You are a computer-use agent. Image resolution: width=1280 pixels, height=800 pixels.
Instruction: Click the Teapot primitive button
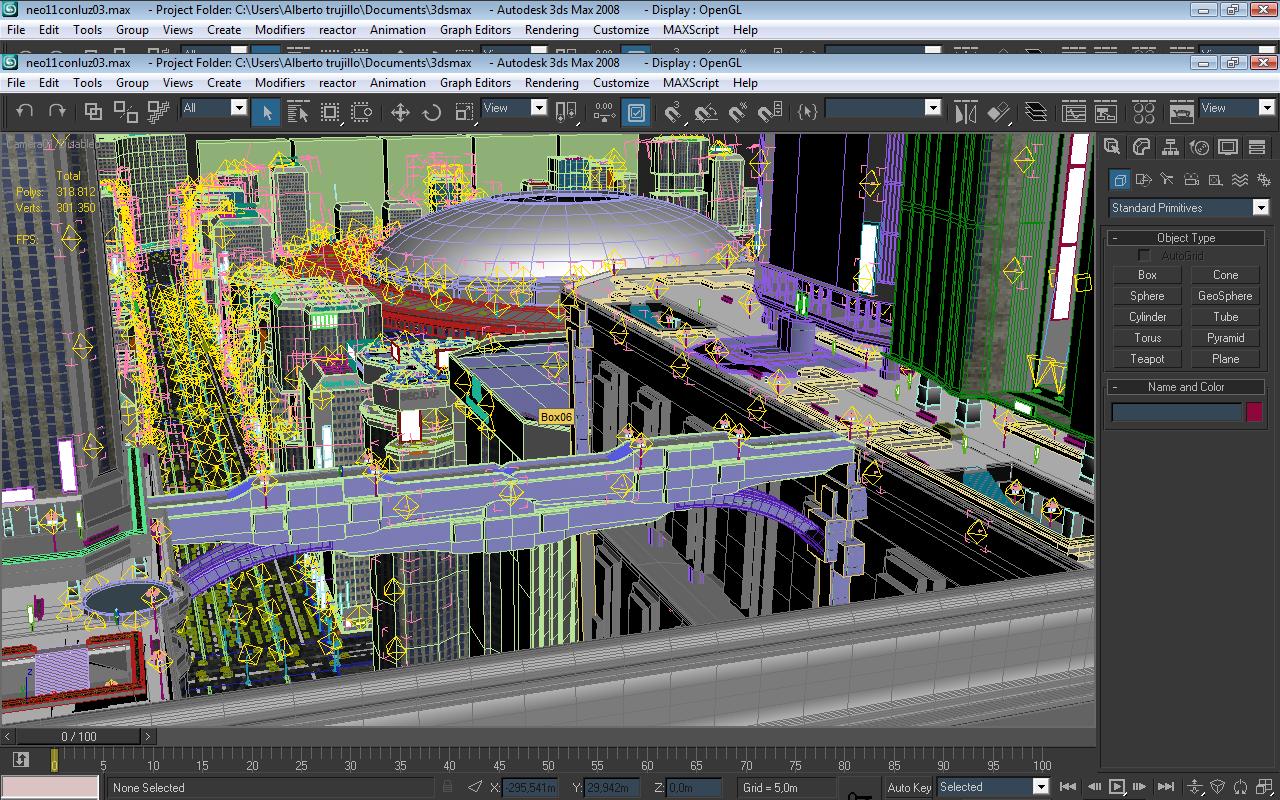(x=1147, y=359)
